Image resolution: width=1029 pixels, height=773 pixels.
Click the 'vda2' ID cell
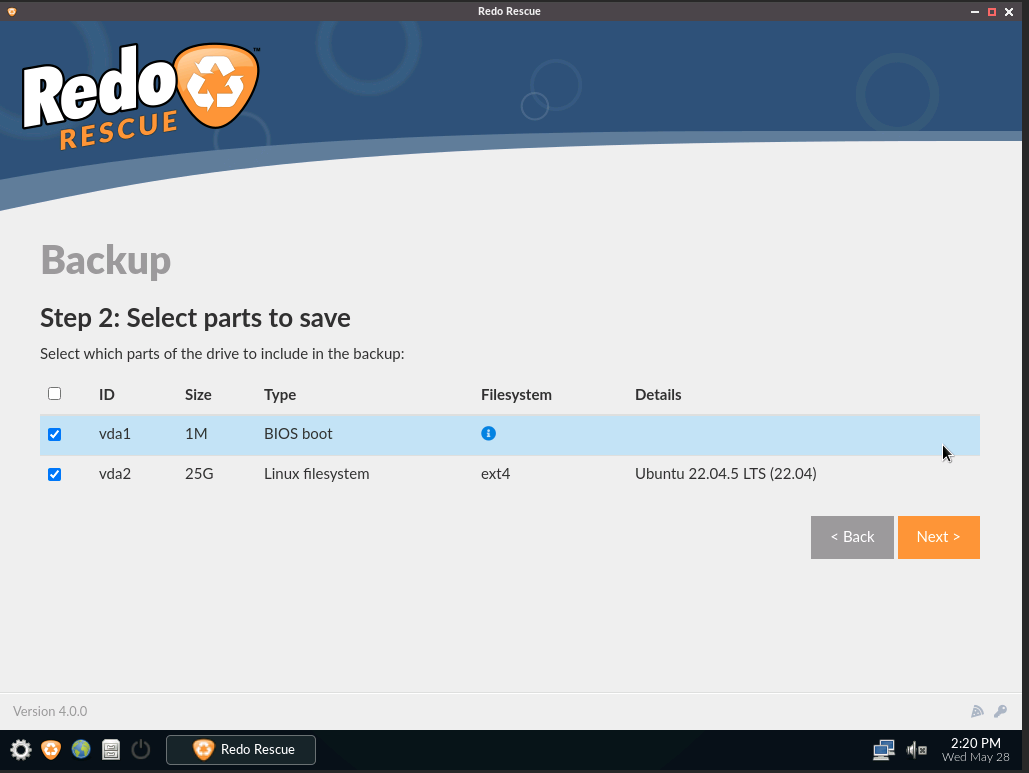pyautogui.click(x=115, y=474)
